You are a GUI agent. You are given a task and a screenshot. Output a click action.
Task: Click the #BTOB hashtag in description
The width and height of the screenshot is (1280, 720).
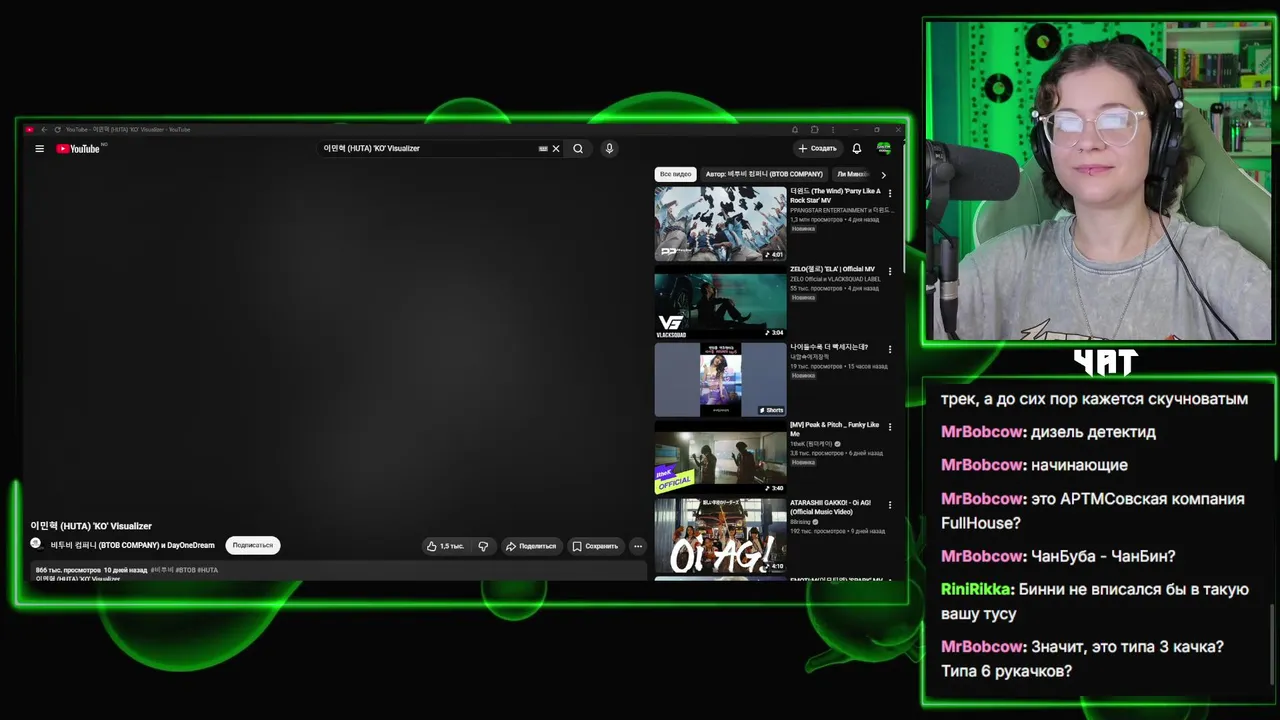(x=185, y=570)
